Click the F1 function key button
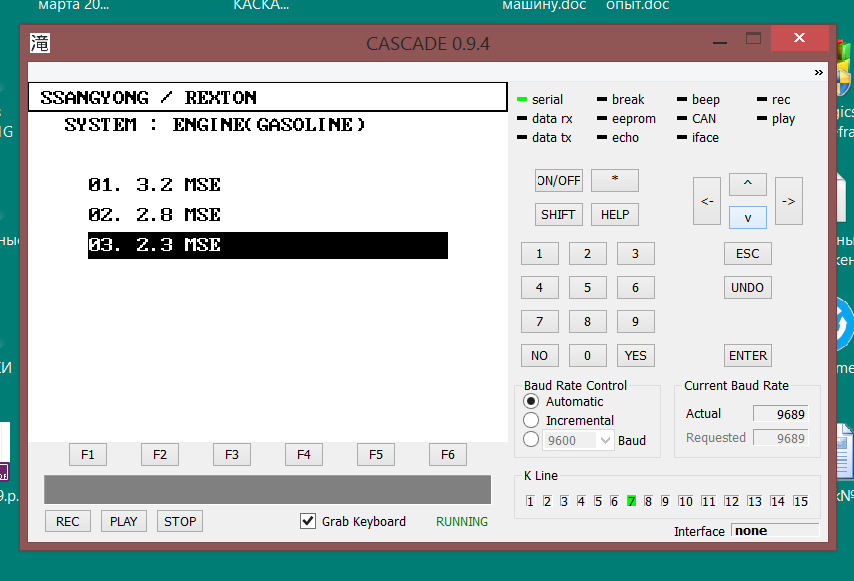This screenshot has height=581, width=854. [88, 455]
